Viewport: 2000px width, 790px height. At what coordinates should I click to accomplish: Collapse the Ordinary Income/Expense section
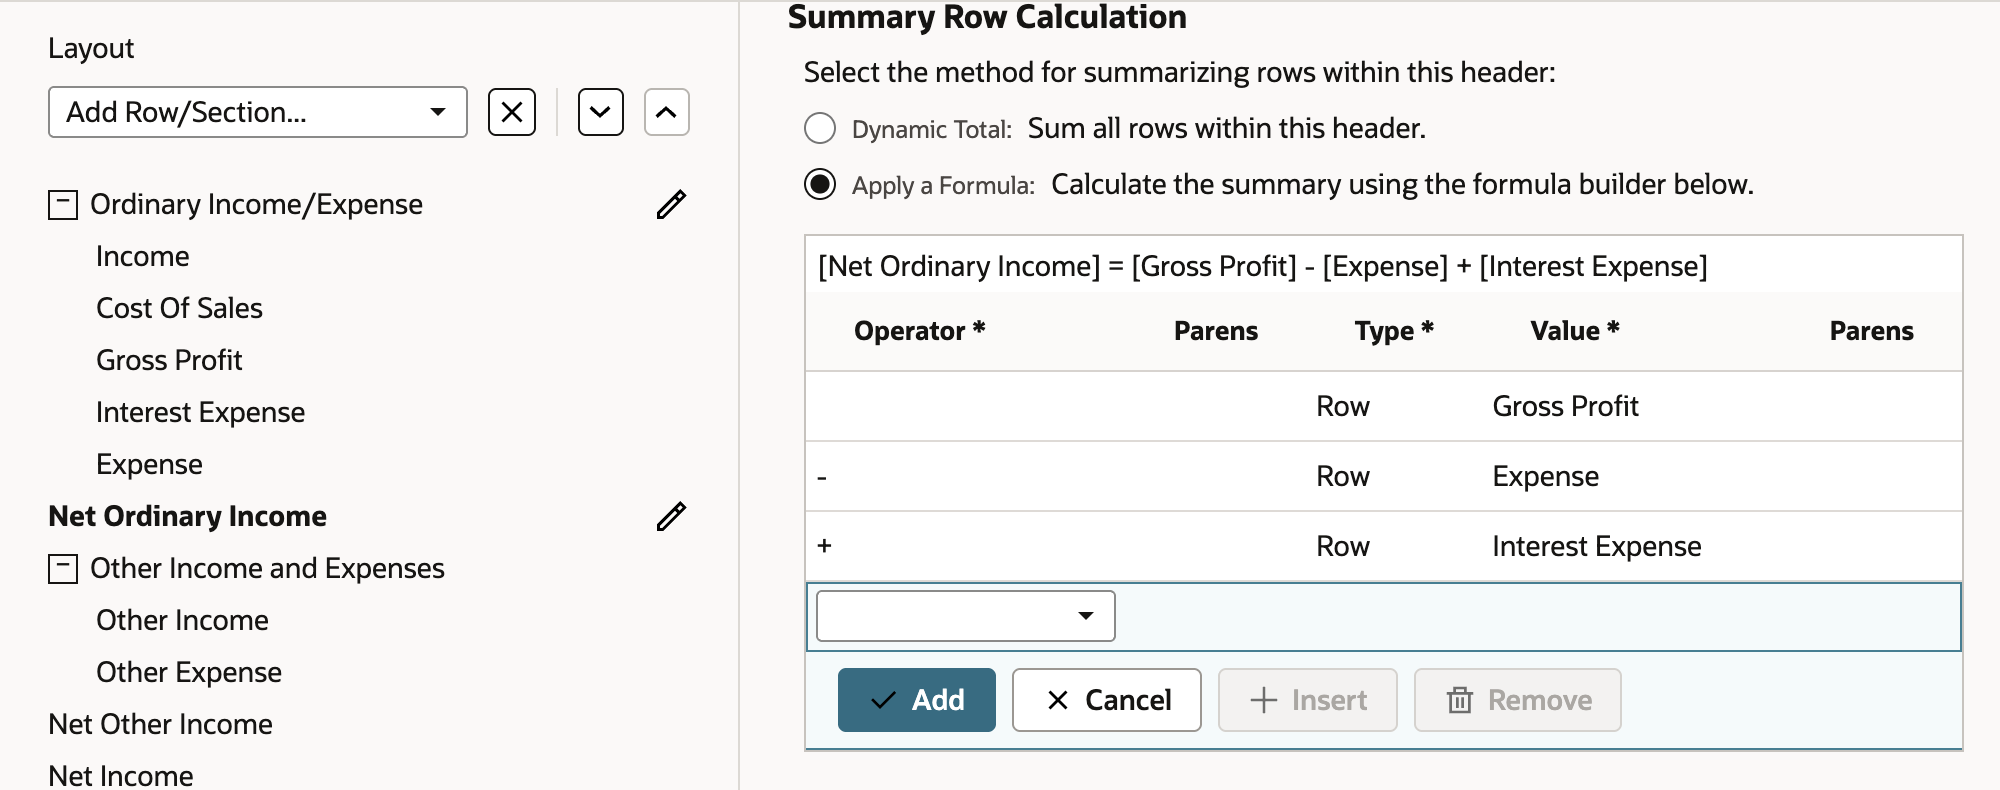tap(63, 205)
